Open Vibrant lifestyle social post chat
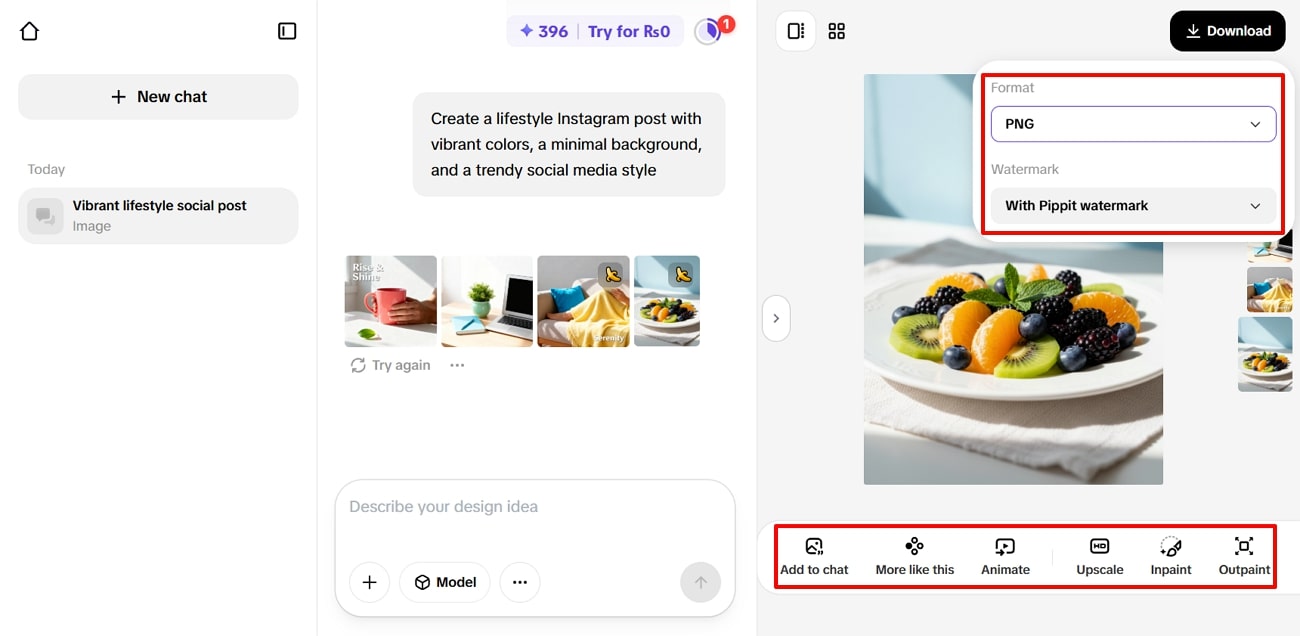 click(x=158, y=215)
